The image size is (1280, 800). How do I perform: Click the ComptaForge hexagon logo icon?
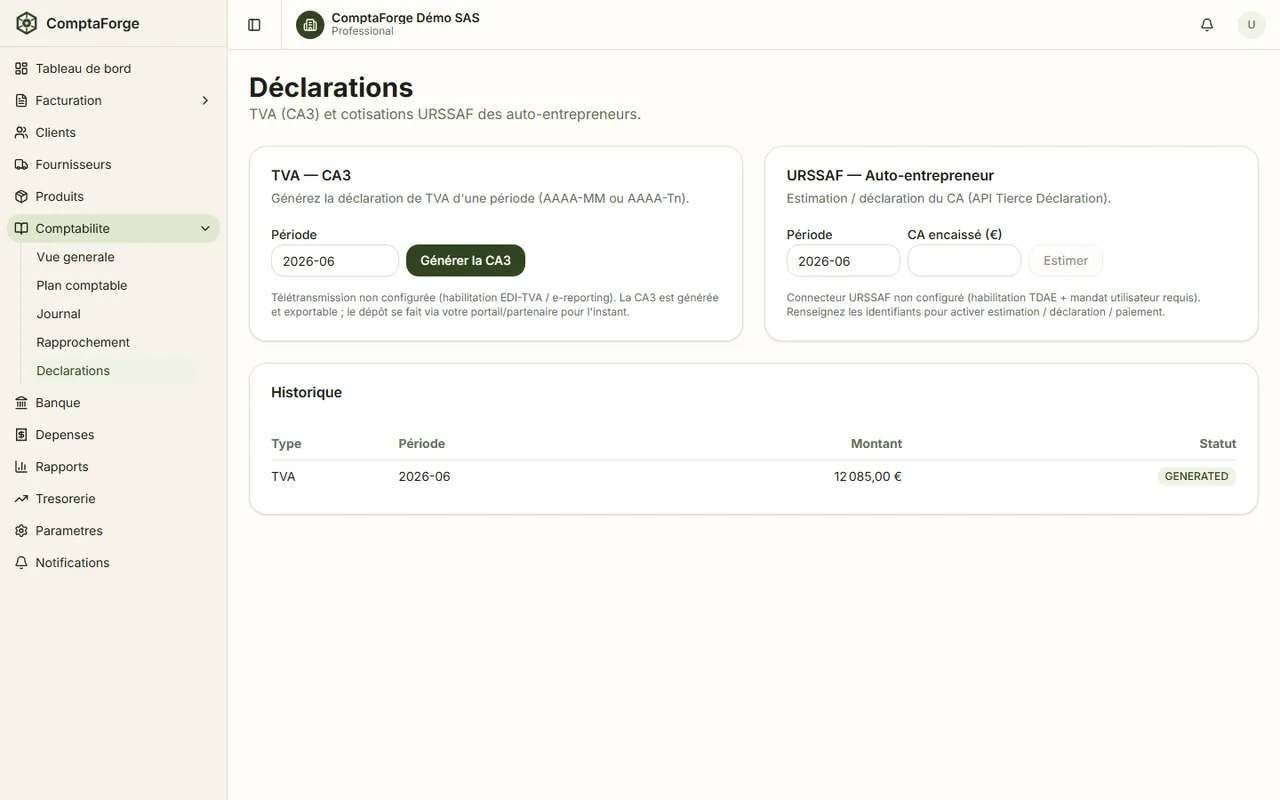click(x=26, y=23)
